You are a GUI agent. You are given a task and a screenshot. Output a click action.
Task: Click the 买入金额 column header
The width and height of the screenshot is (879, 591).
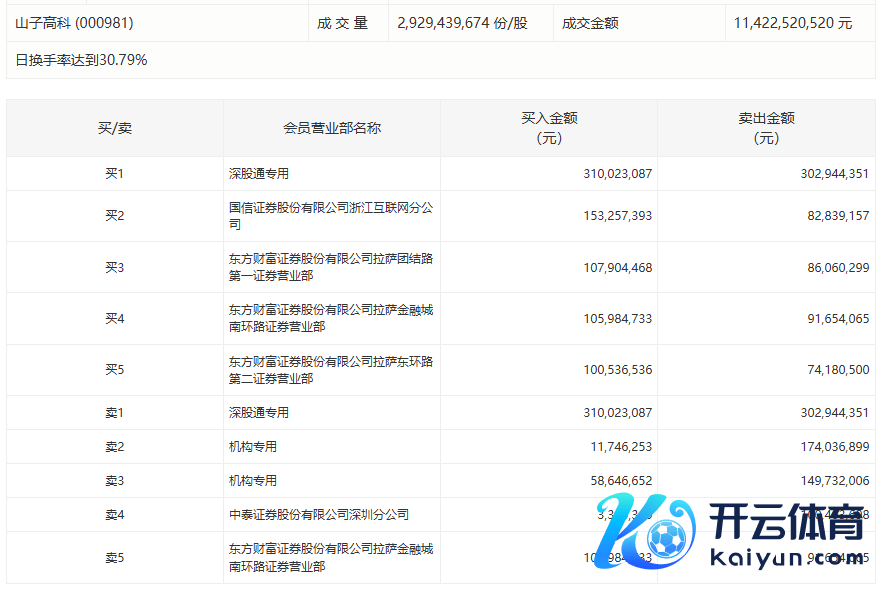click(x=549, y=128)
